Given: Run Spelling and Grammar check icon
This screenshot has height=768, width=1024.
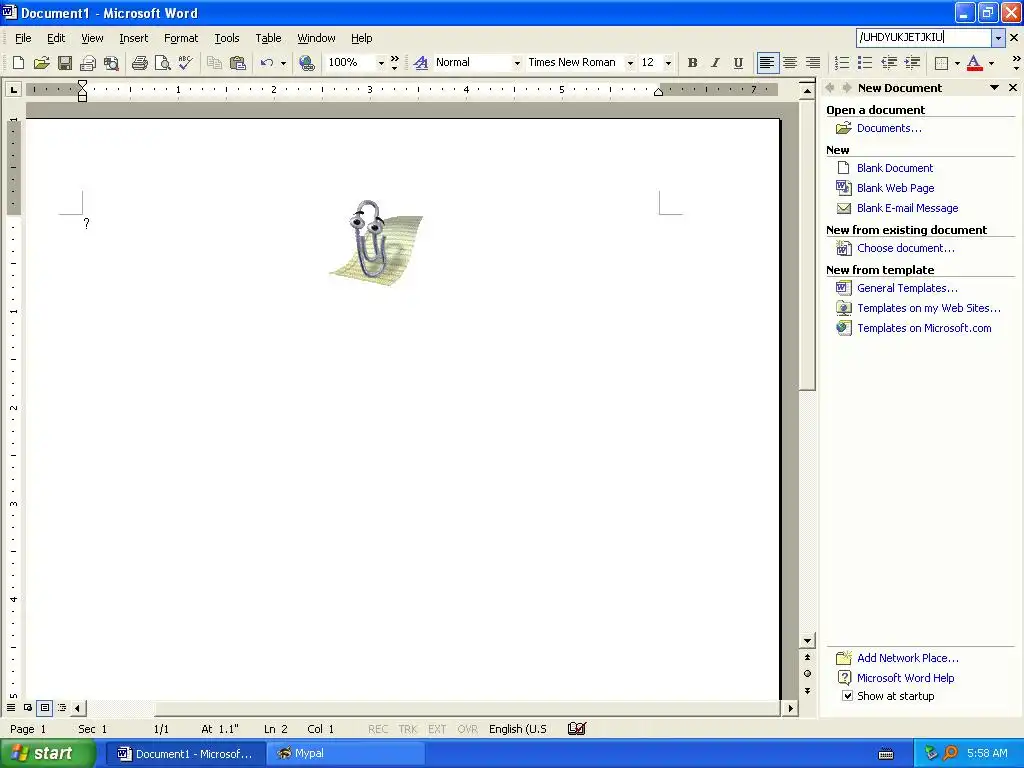Looking at the screenshot, I should click(185, 63).
